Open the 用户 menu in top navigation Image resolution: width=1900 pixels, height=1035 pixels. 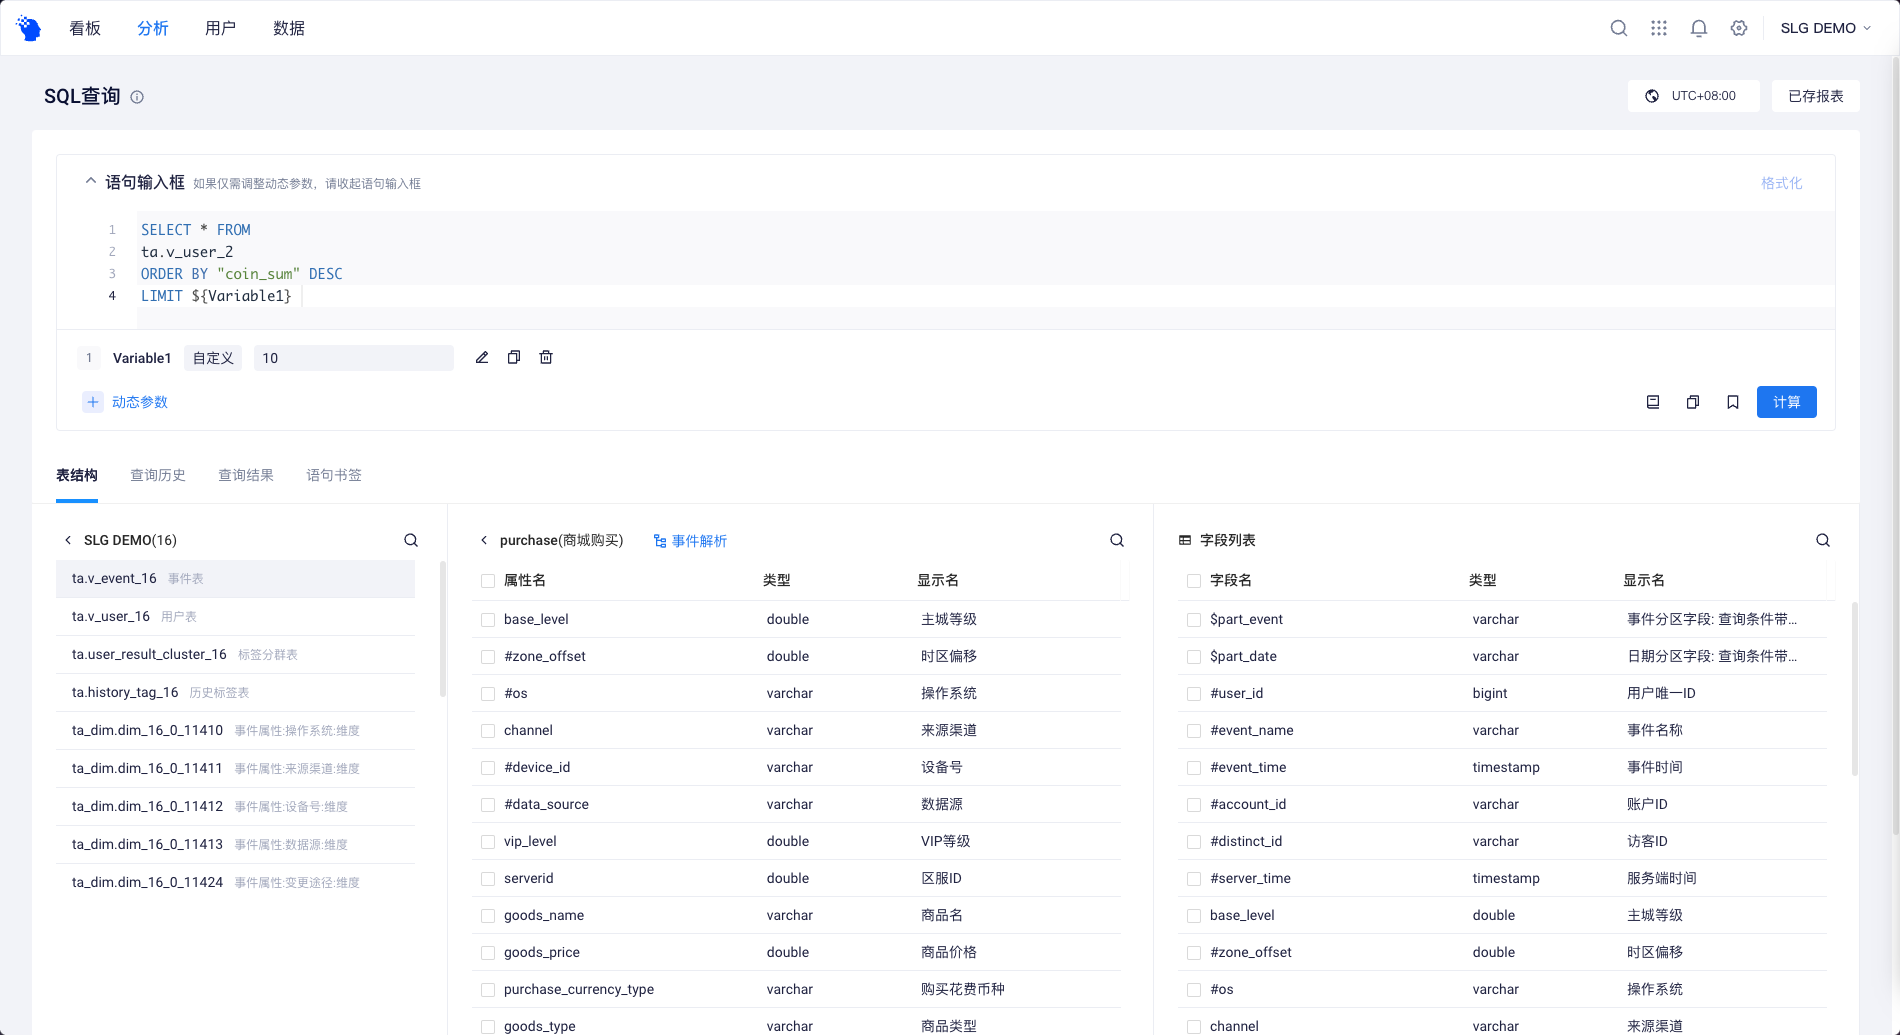pyautogui.click(x=220, y=28)
